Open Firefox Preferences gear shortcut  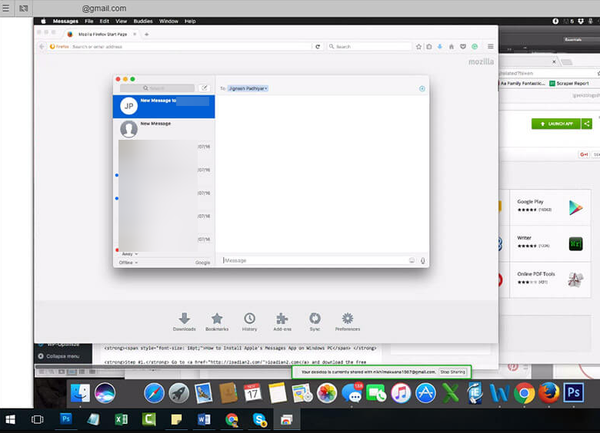coord(347,319)
